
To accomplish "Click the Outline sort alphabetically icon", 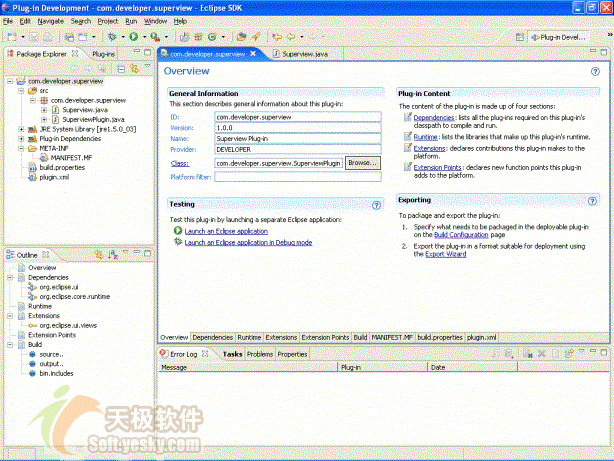I will point(113,255).
